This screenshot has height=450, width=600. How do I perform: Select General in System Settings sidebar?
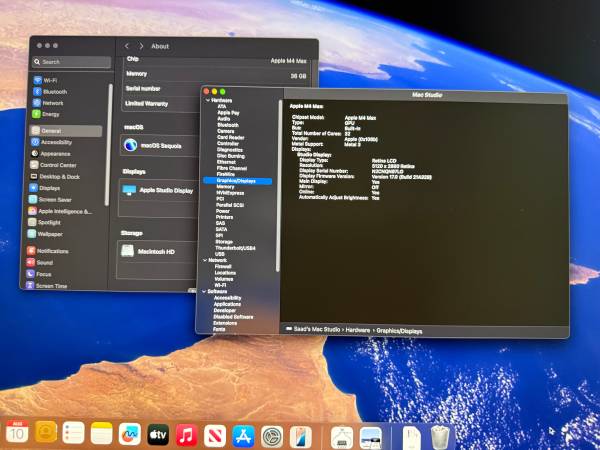[66, 131]
